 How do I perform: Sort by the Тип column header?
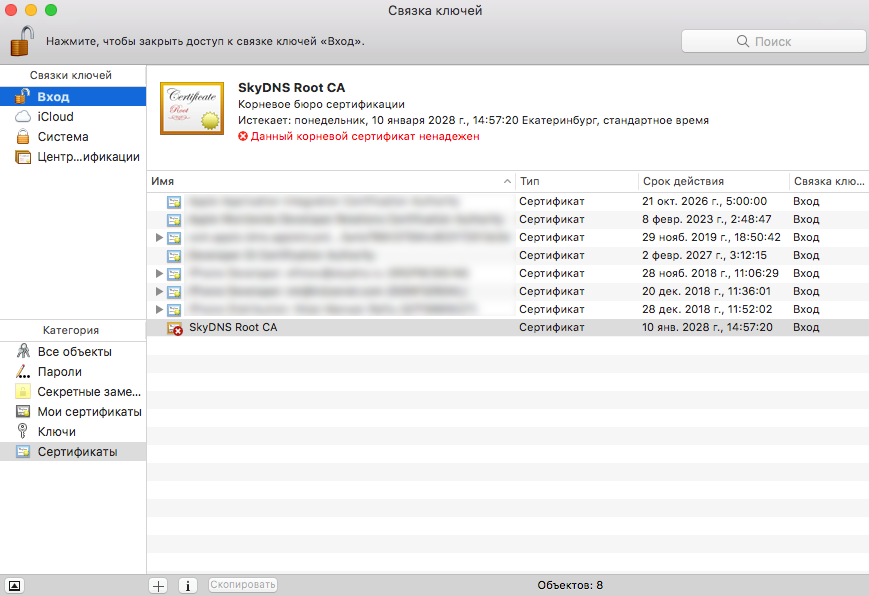click(576, 181)
